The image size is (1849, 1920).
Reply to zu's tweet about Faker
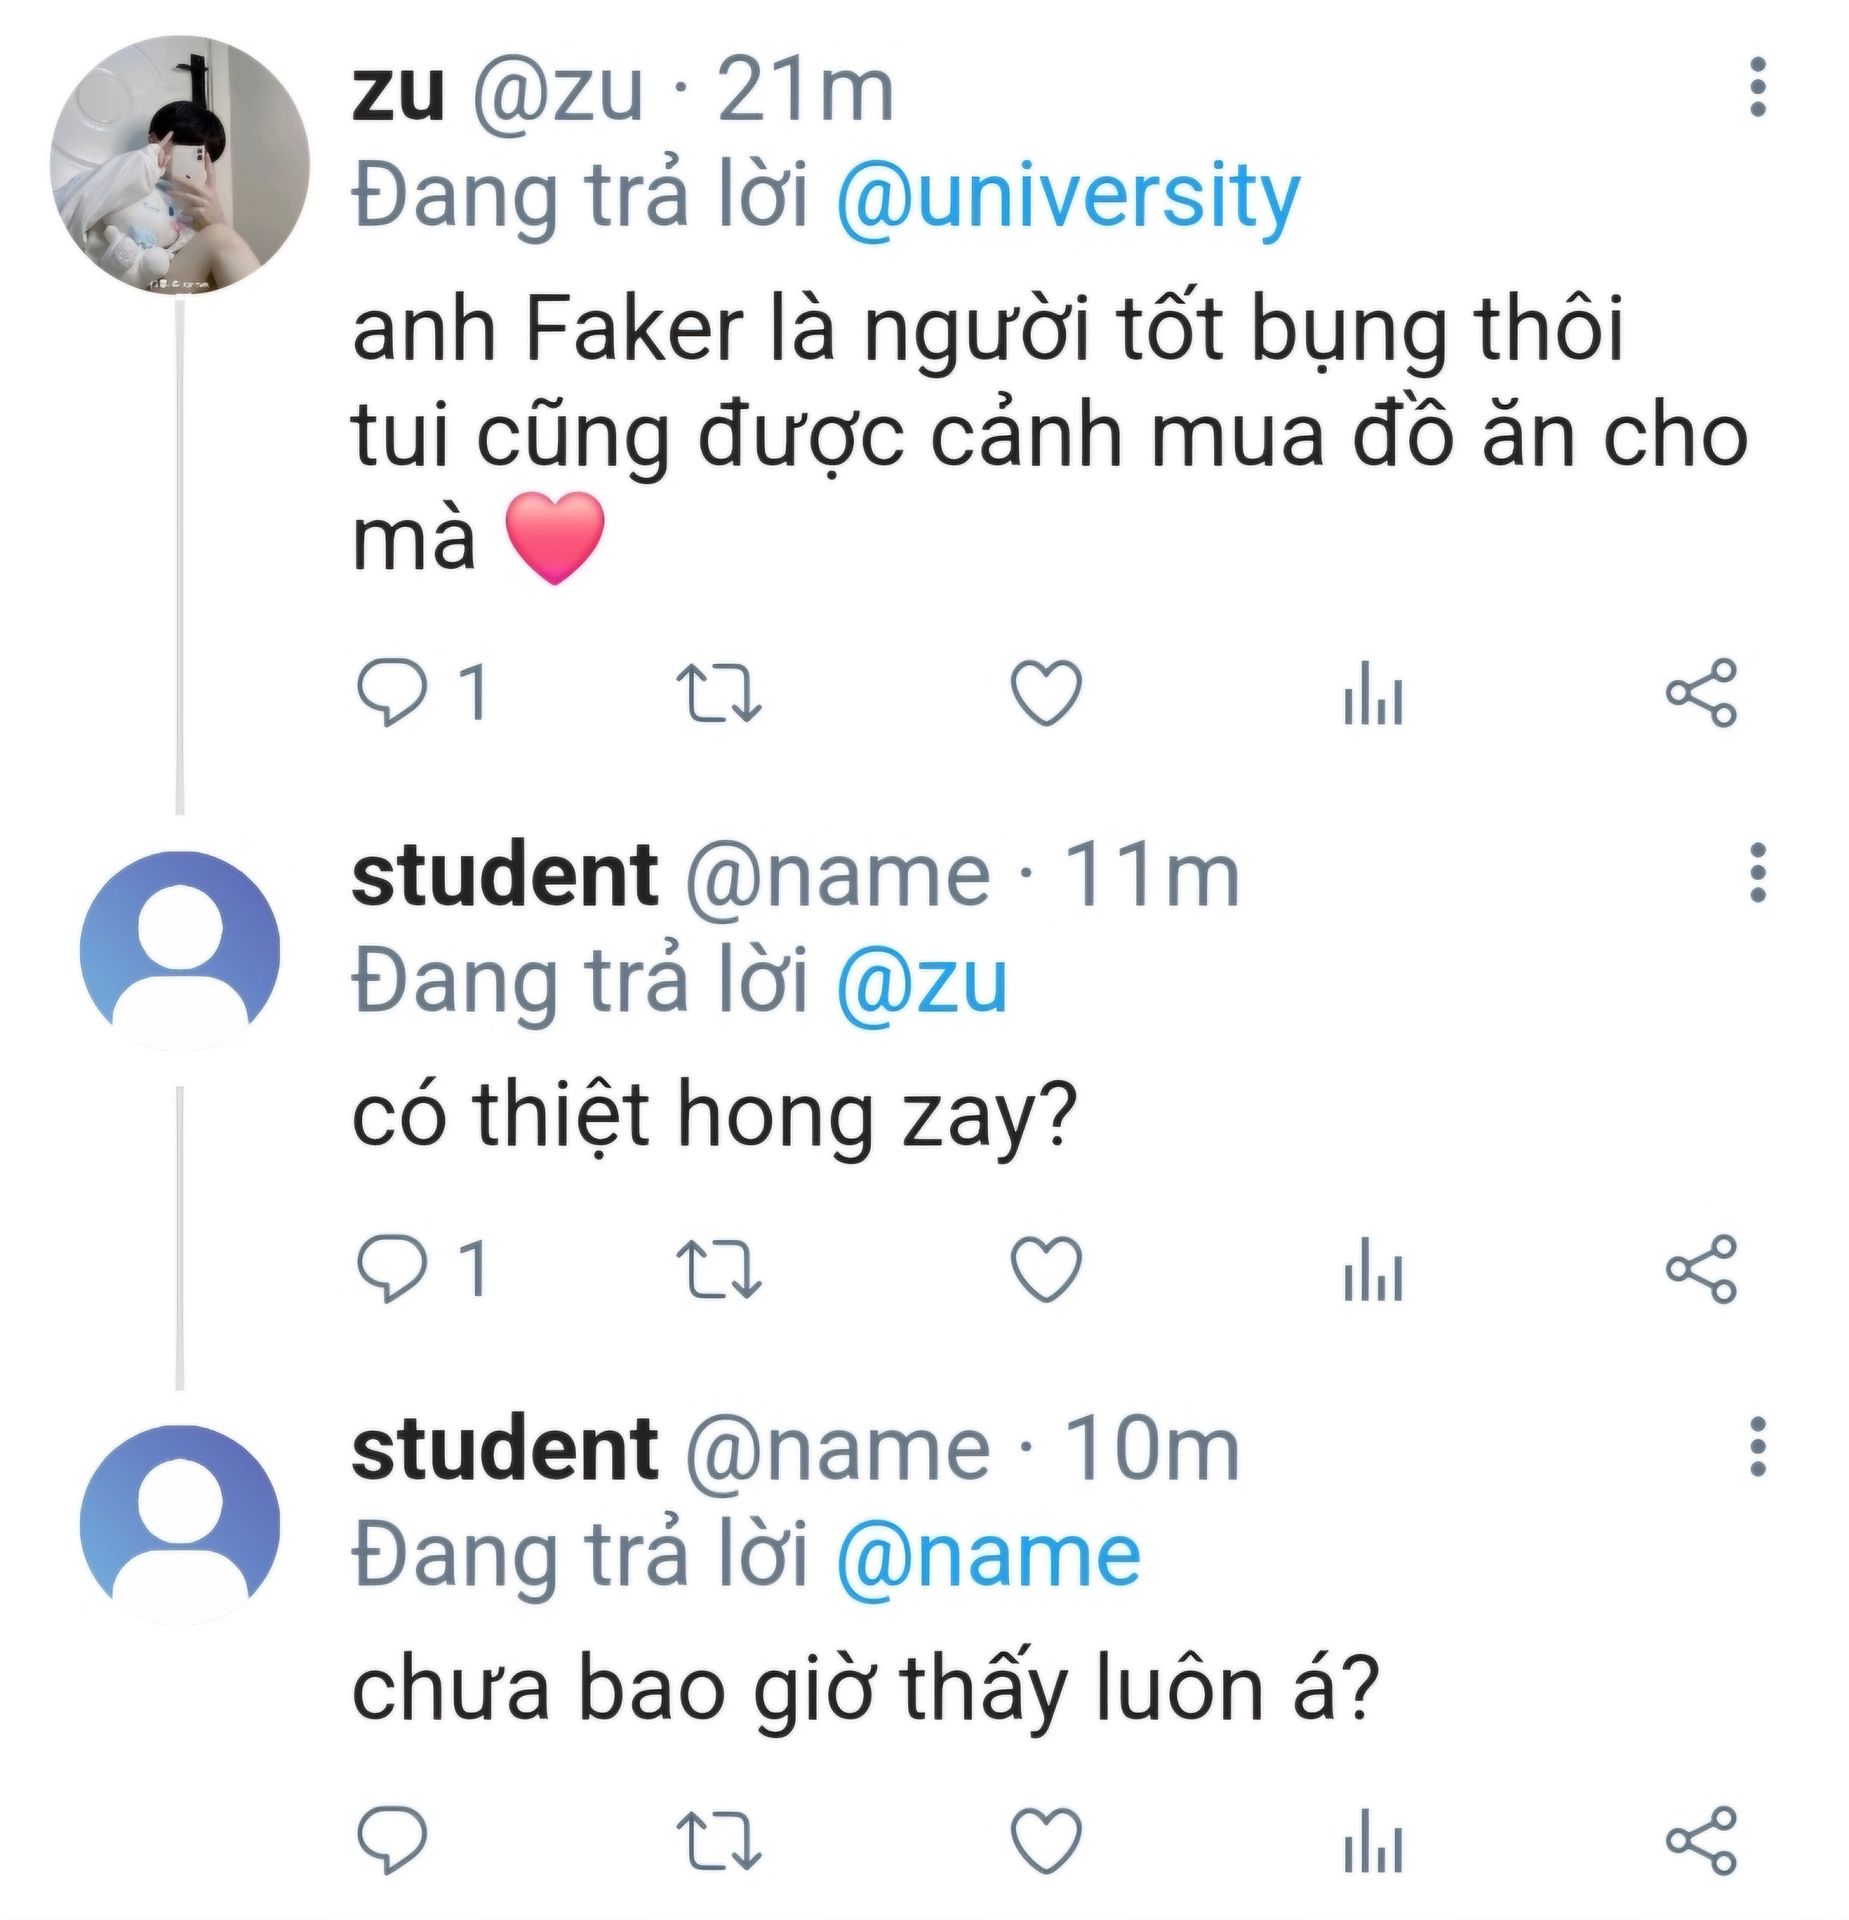tap(392, 694)
